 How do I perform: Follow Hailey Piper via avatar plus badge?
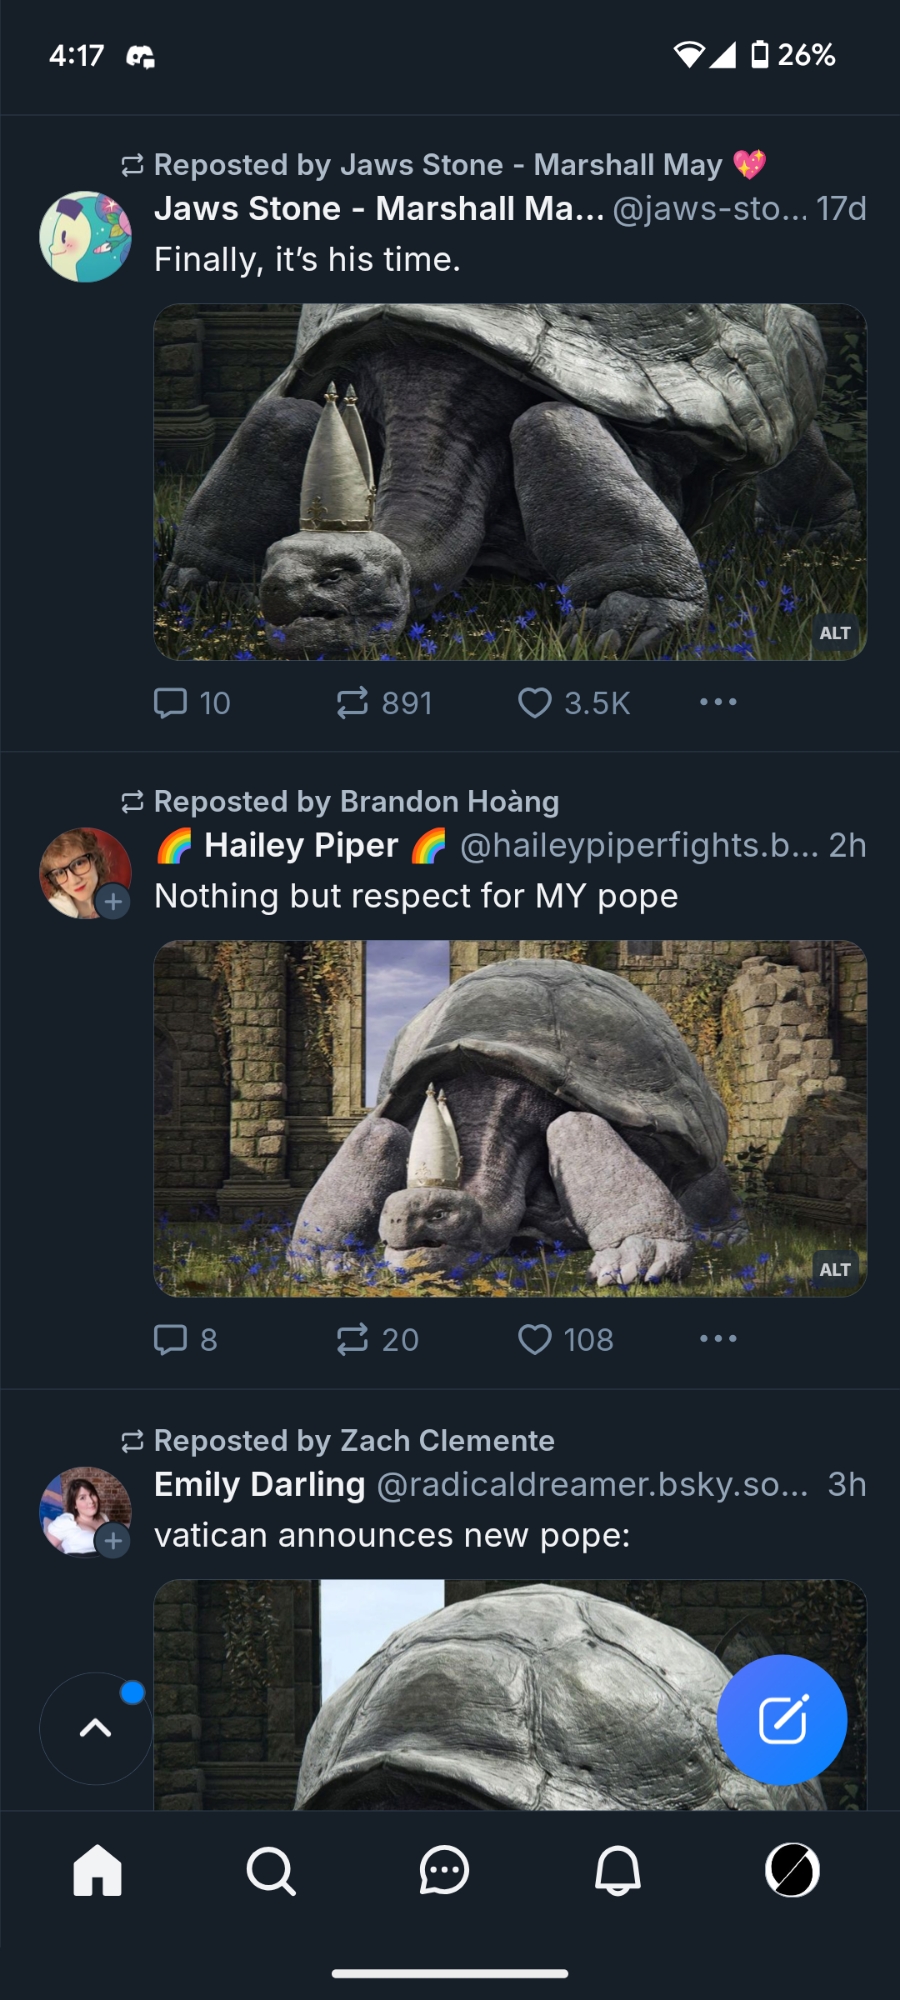(114, 902)
